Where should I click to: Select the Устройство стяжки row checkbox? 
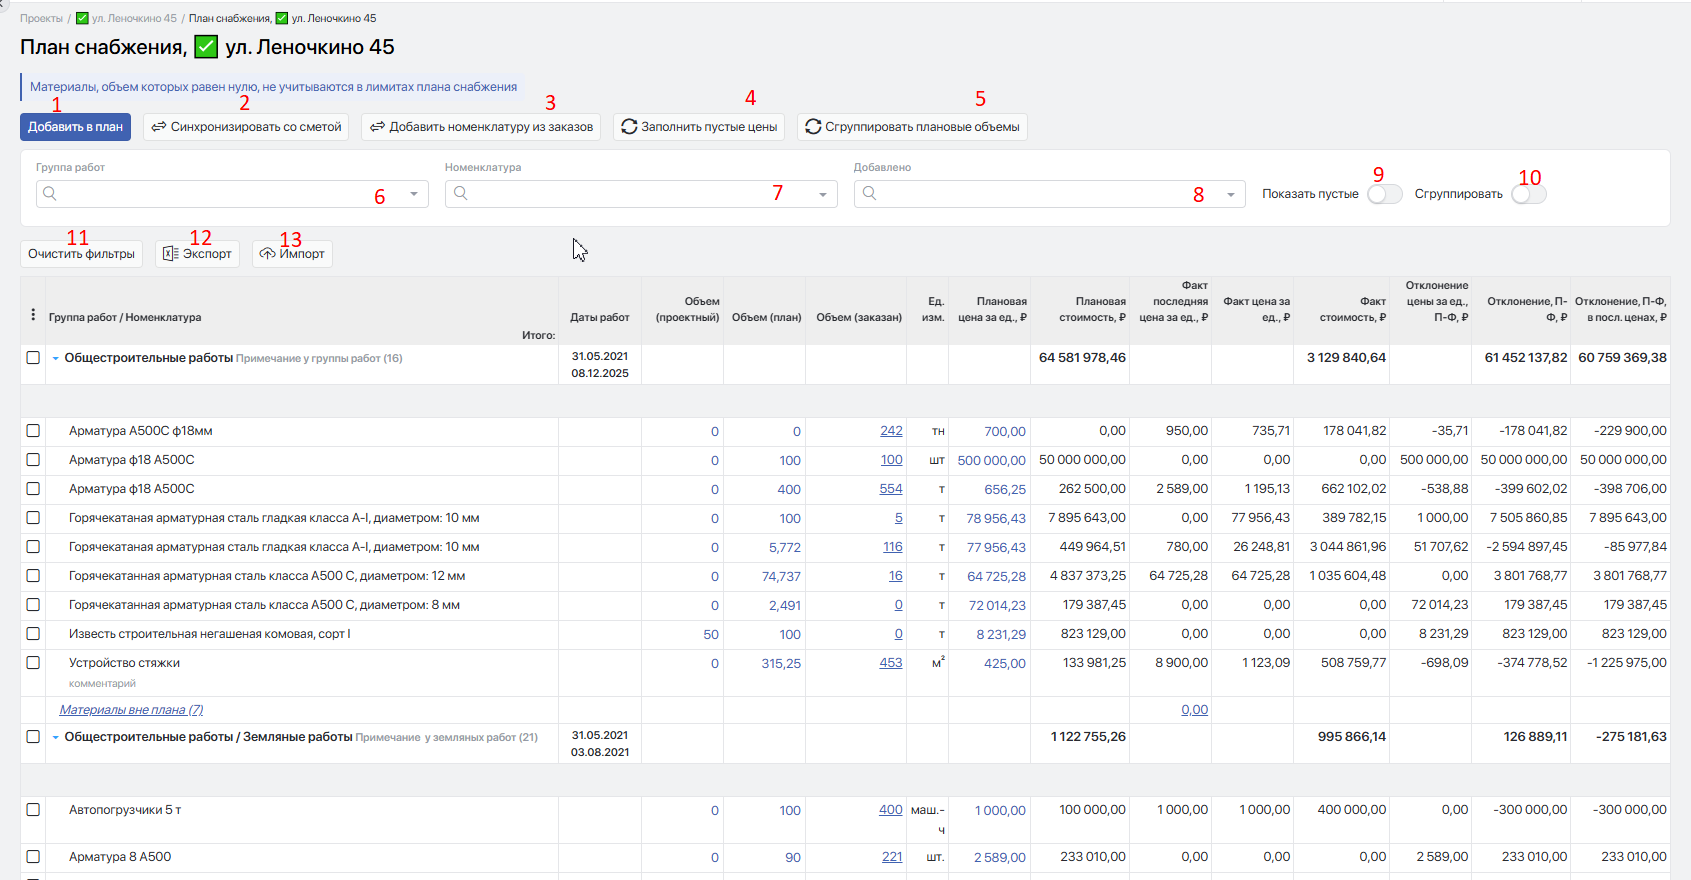33,663
